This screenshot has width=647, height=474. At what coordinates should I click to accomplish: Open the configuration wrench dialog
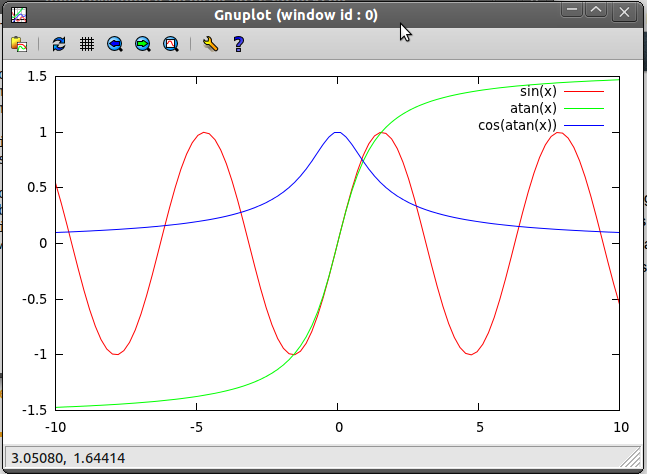[x=210, y=44]
